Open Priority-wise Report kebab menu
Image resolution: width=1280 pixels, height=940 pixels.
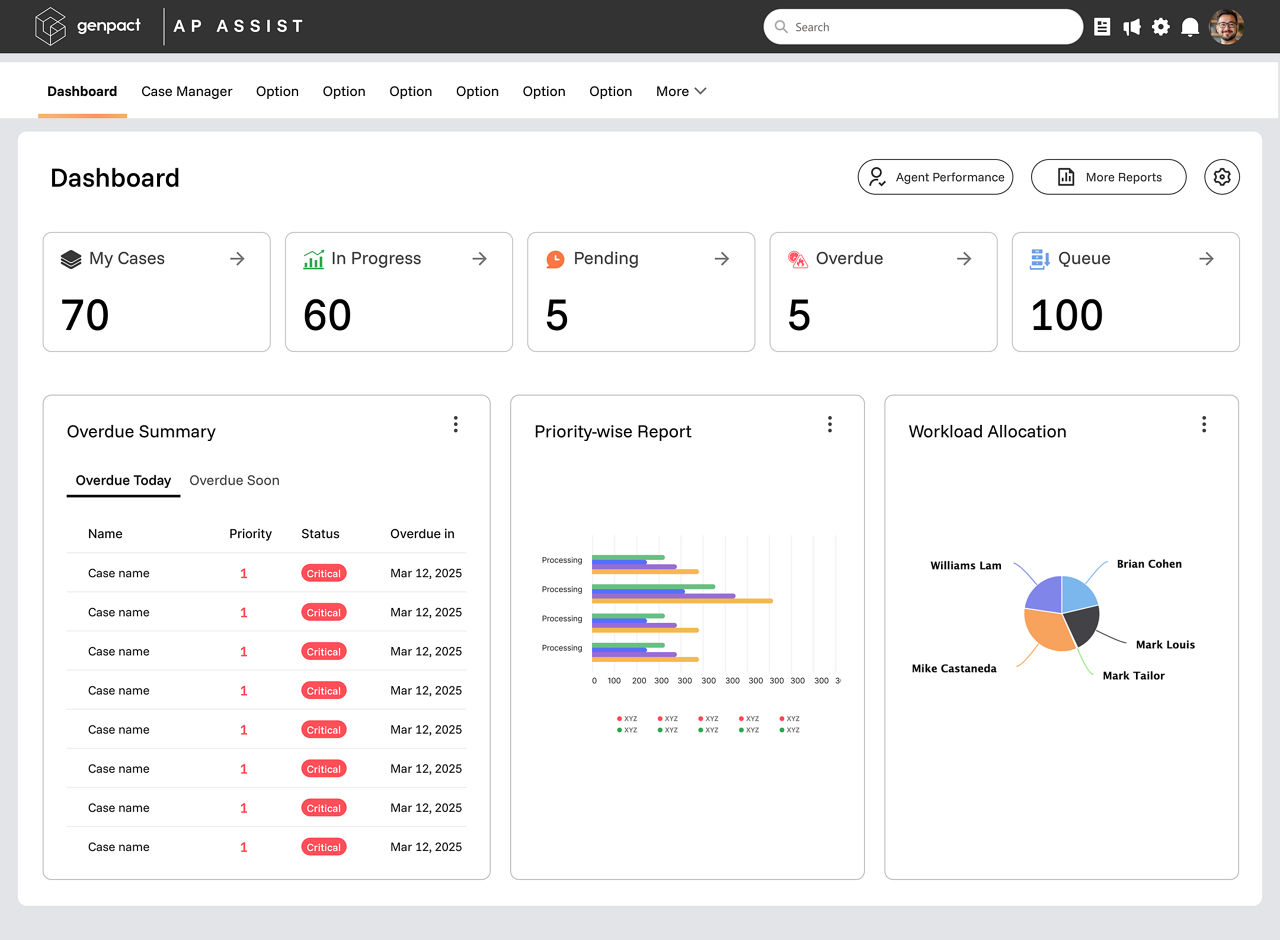click(x=829, y=424)
